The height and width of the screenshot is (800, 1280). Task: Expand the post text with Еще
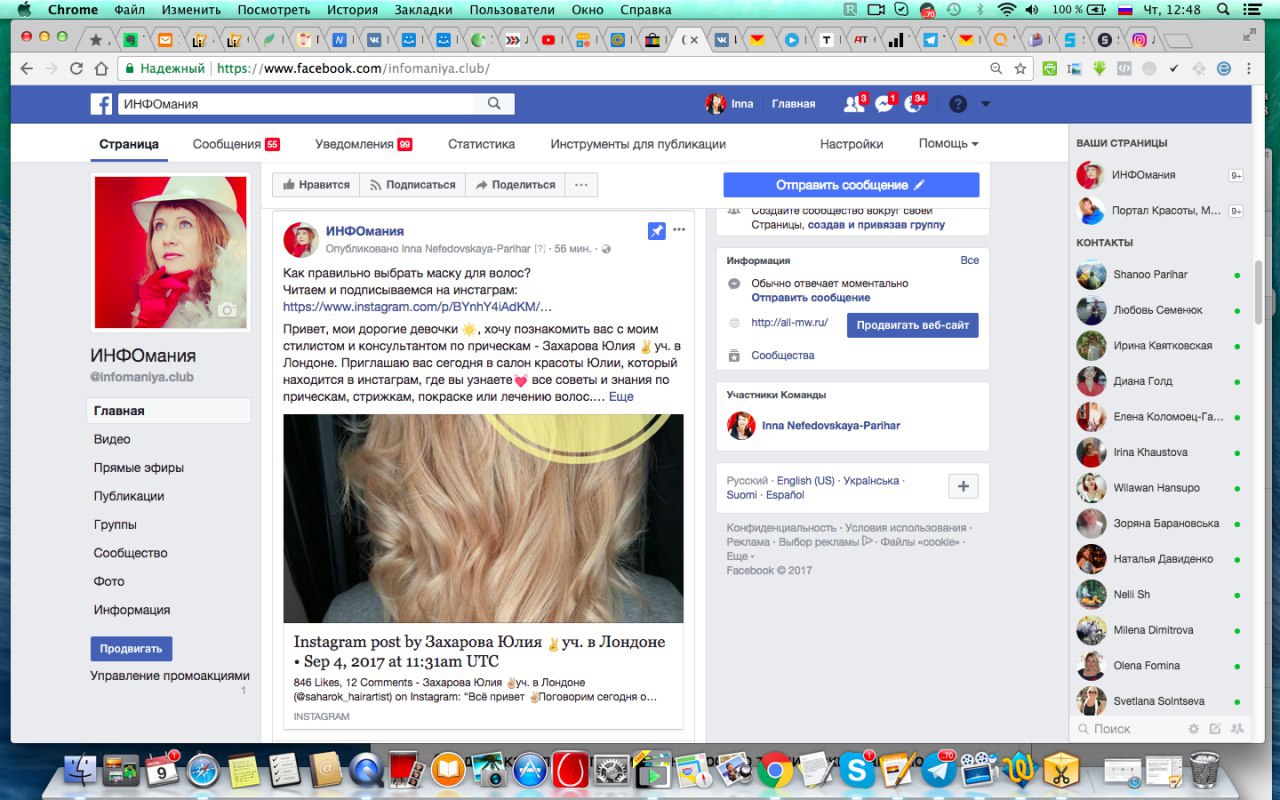tap(621, 397)
